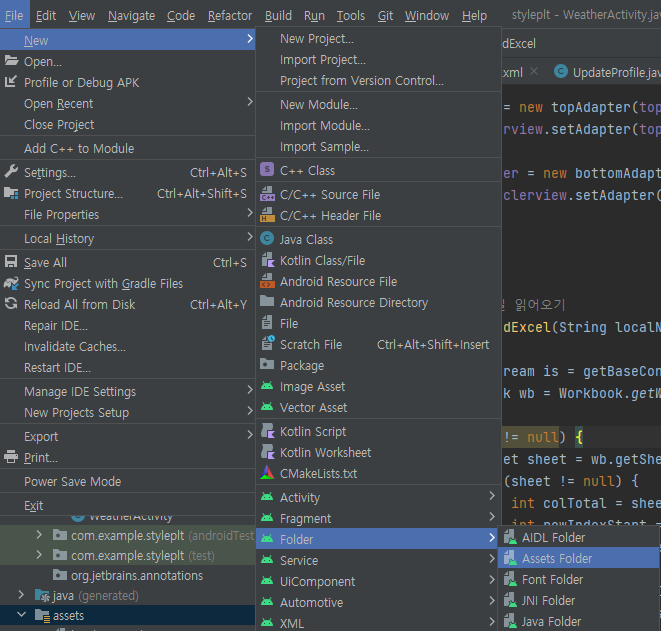Click the Java Class icon
This screenshot has width=661, height=631.
pos(267,239)
